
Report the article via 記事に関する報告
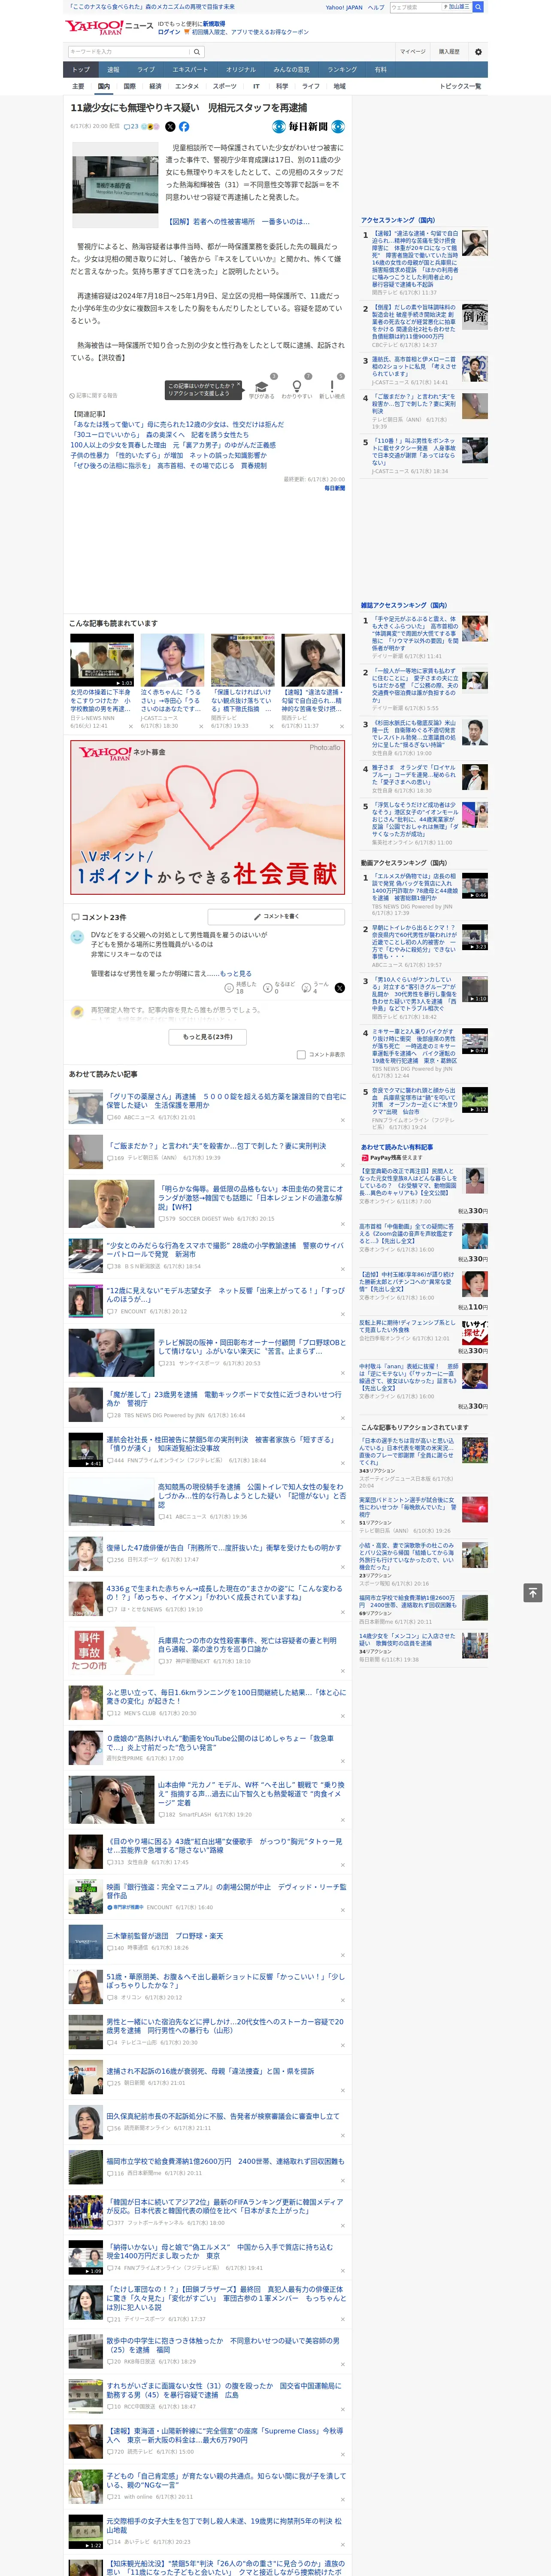click(94, 395)
